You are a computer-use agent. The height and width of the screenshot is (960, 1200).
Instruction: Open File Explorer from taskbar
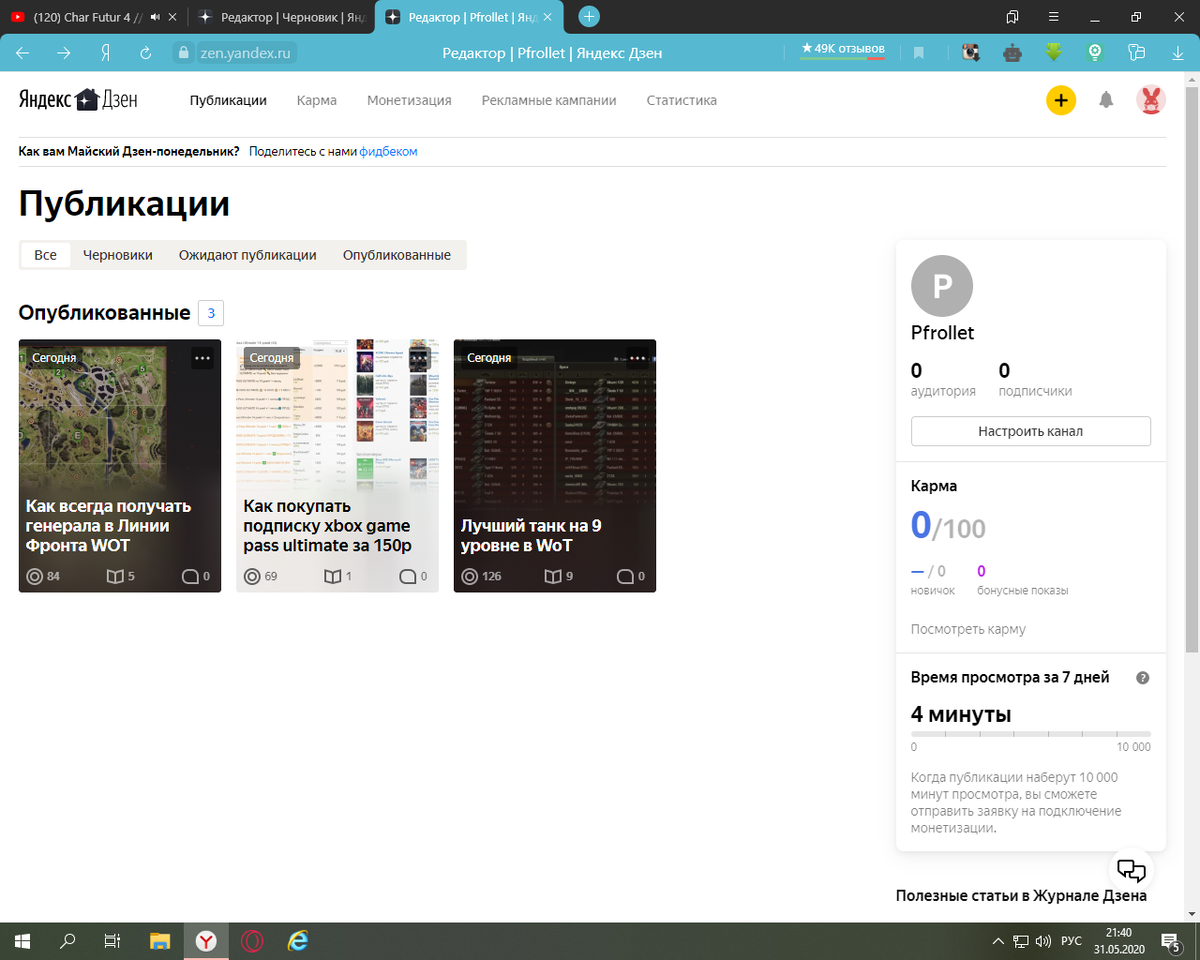pyautogui.click(x=160, y=940)
